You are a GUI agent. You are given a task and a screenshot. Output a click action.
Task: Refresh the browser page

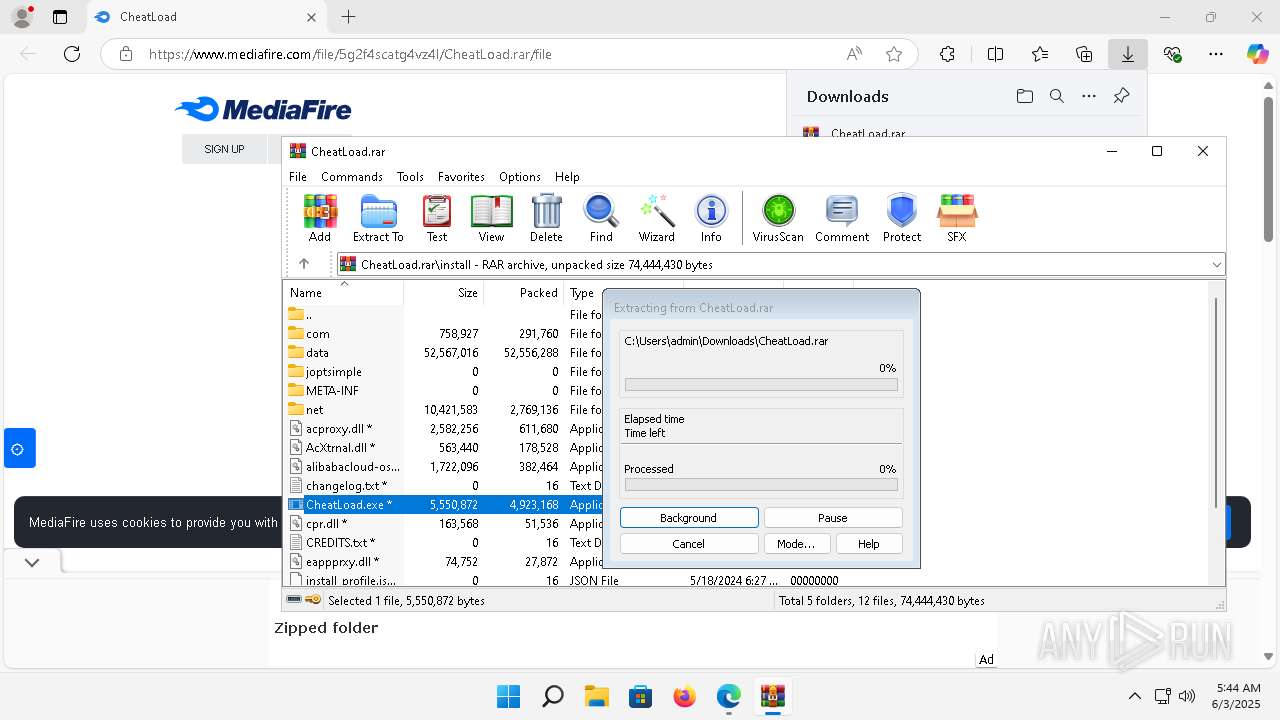tap(72, 54)
